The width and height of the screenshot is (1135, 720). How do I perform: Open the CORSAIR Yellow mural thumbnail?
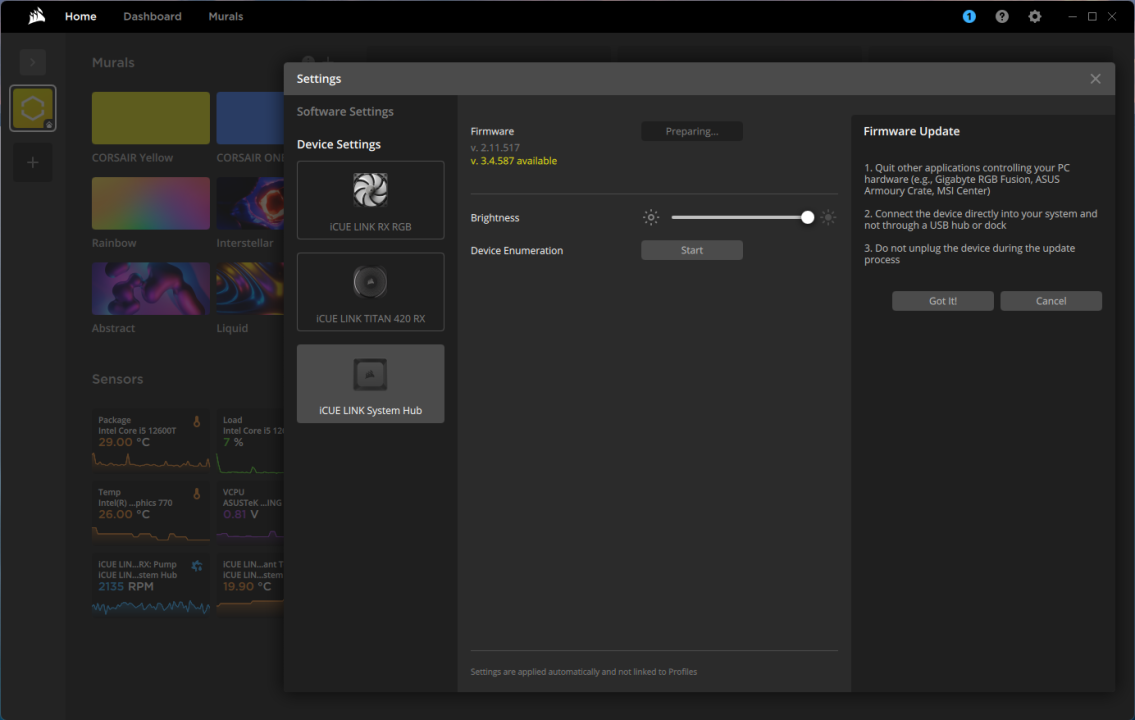click(x=150, y=118)
